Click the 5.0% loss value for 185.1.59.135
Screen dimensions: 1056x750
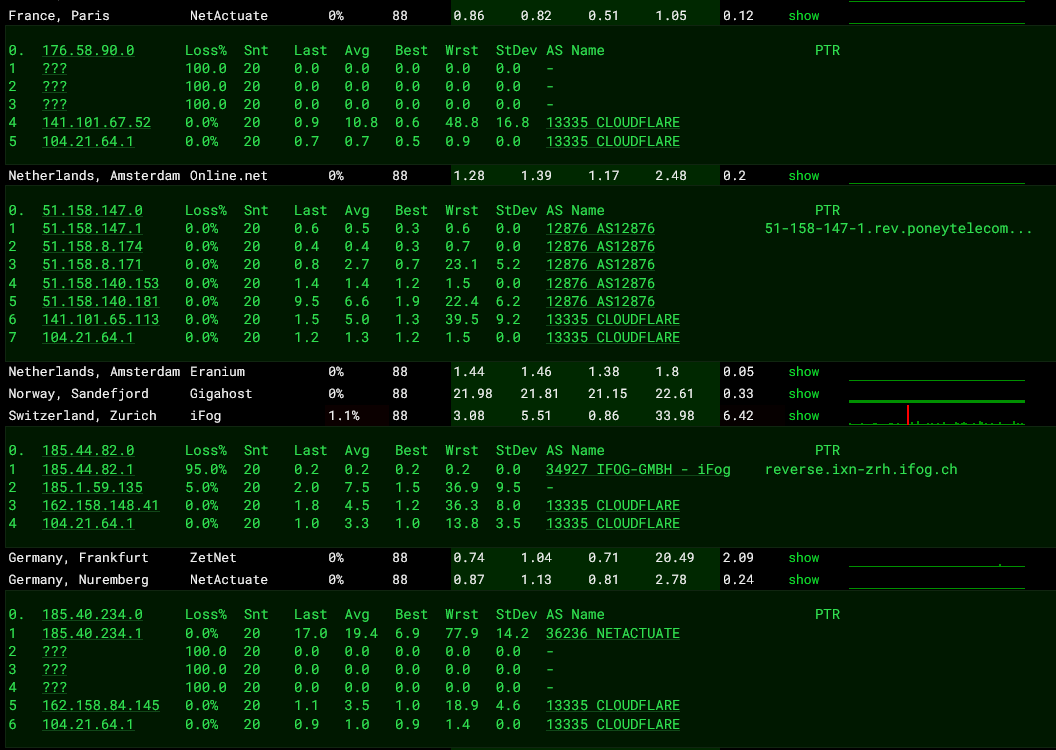point(202,487)
